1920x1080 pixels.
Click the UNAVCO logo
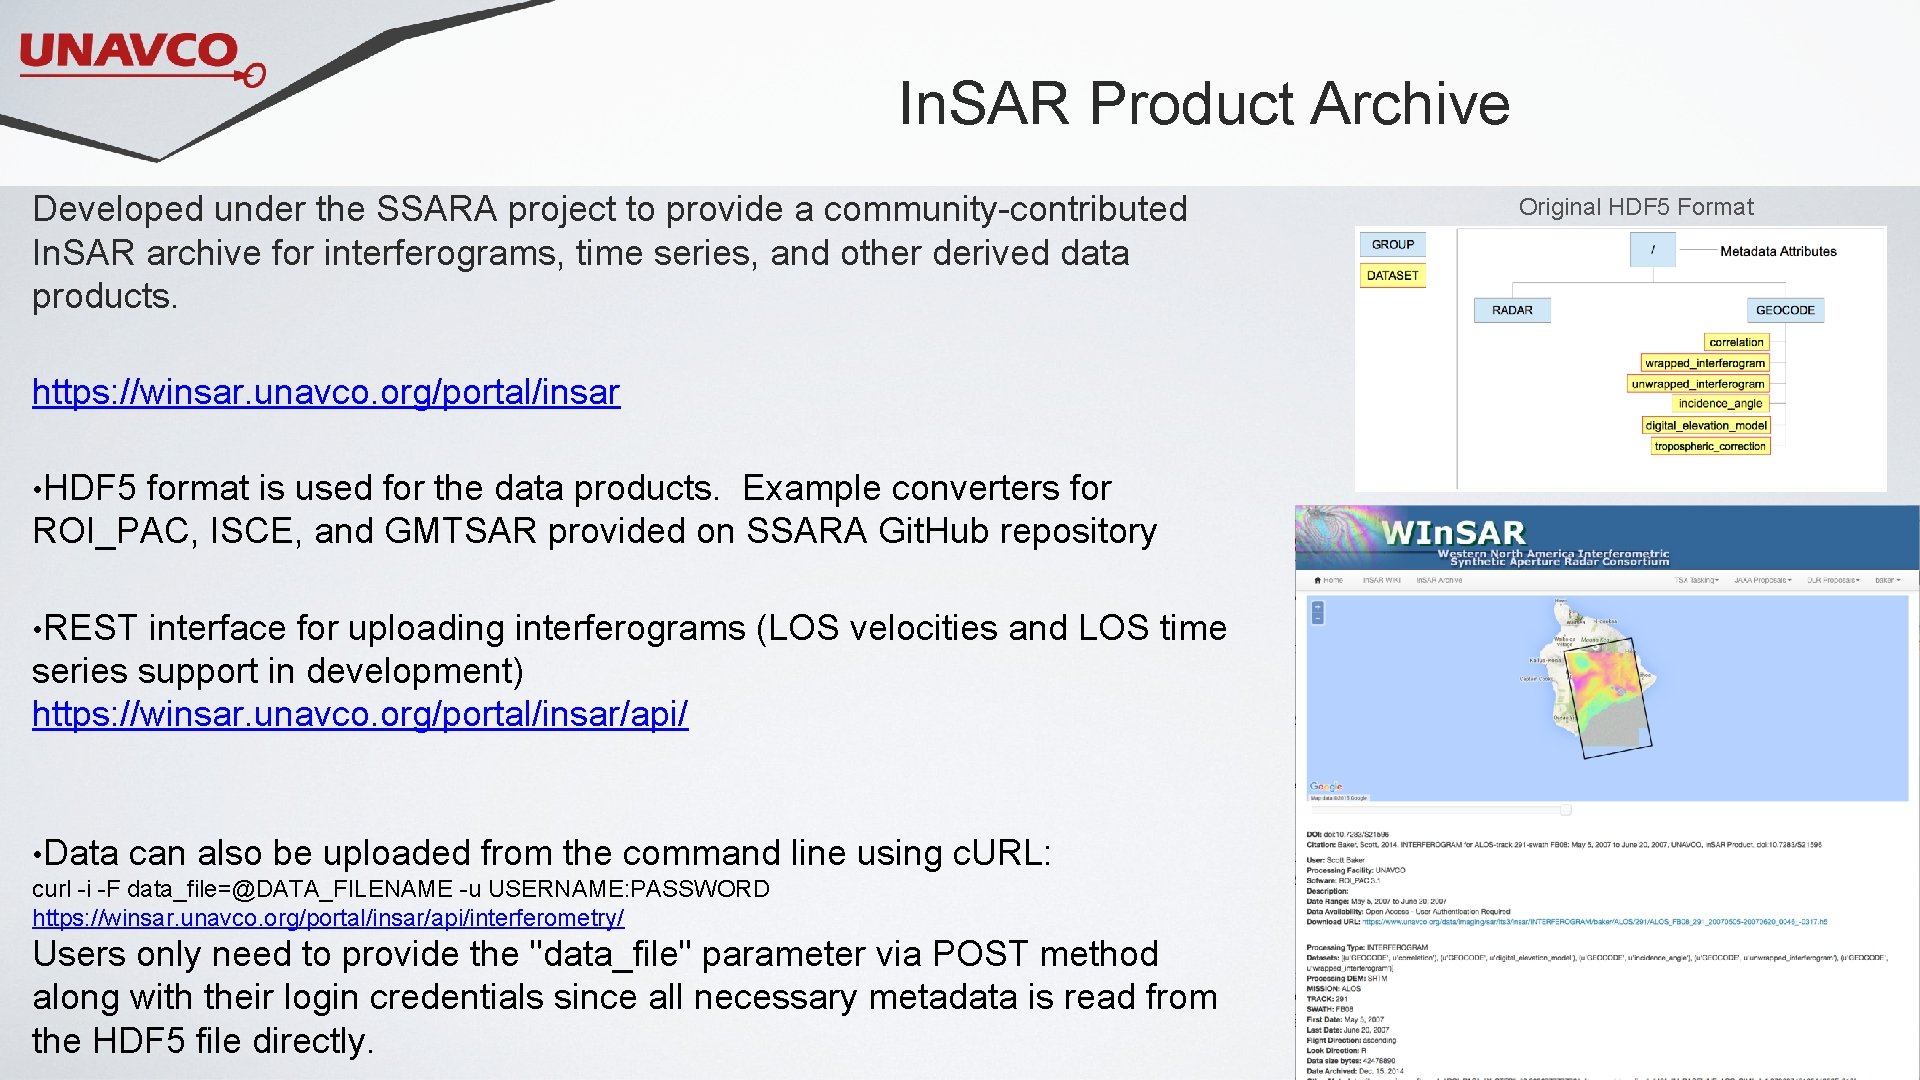(142, 58)
